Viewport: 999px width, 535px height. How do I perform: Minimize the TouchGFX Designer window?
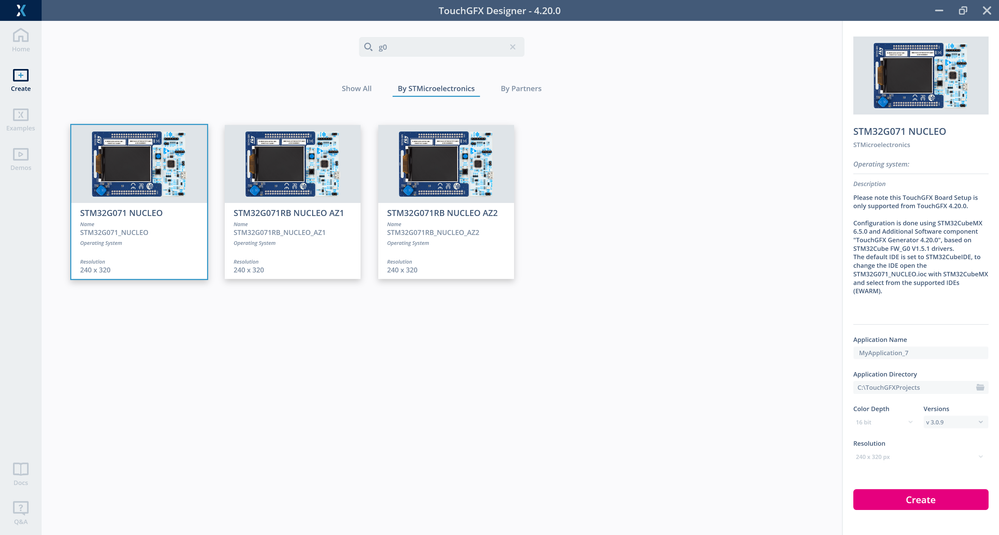click(939, 10)
